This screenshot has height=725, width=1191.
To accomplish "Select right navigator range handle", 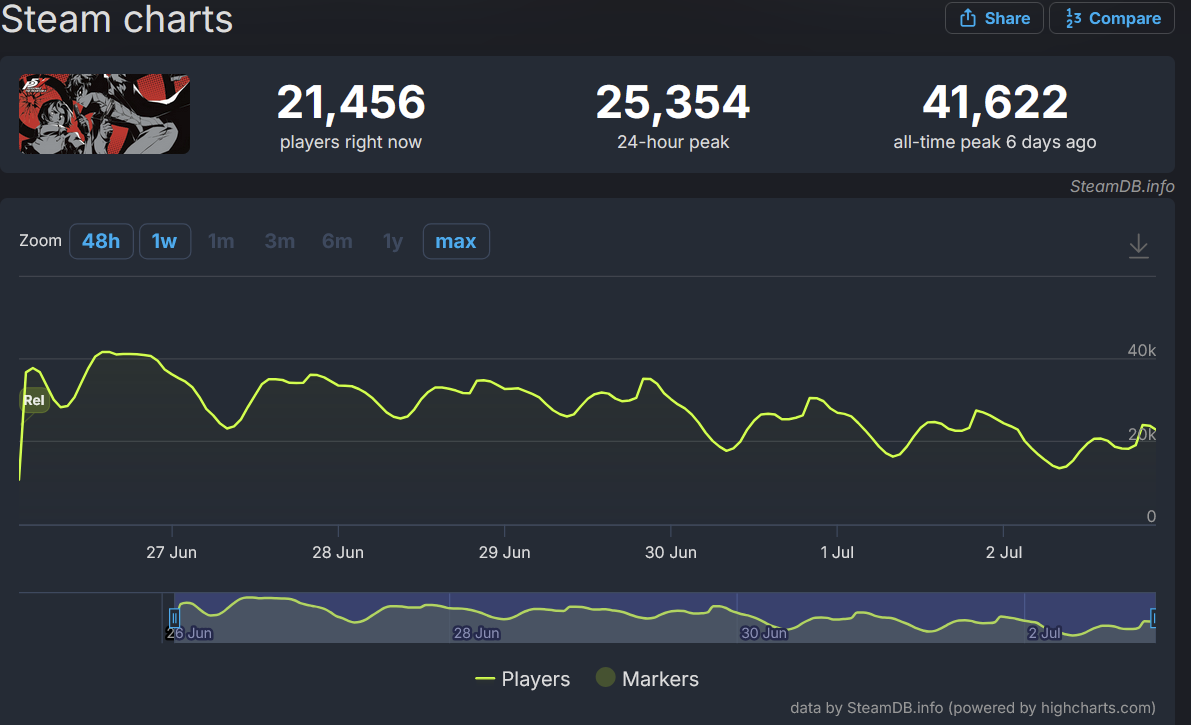I will 1153,618.
